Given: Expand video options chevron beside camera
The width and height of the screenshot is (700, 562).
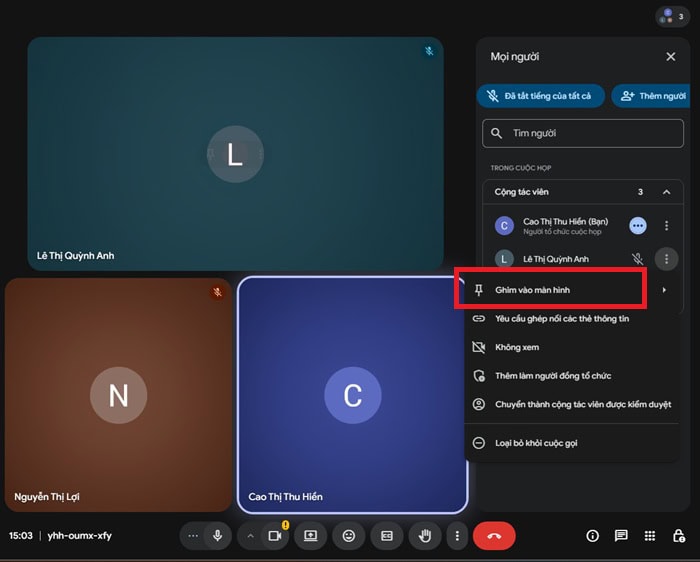Looking at the screenshot, I should pos(250,536).
